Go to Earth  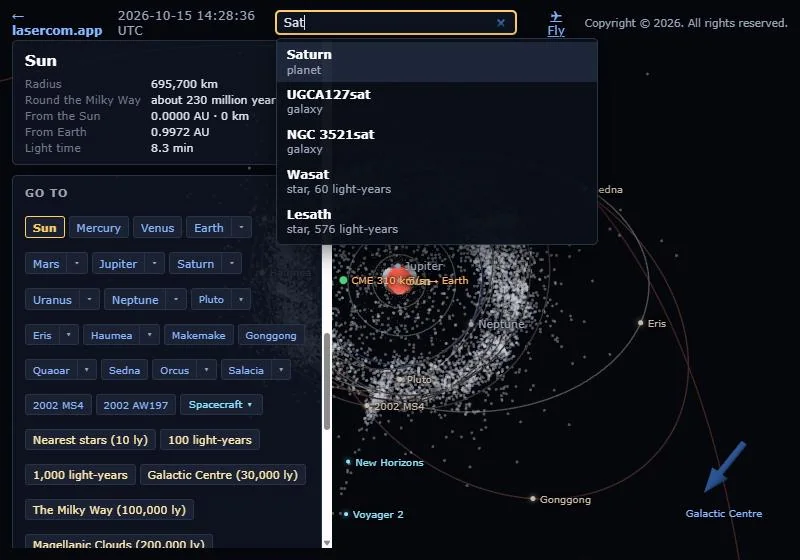[209, 227]
